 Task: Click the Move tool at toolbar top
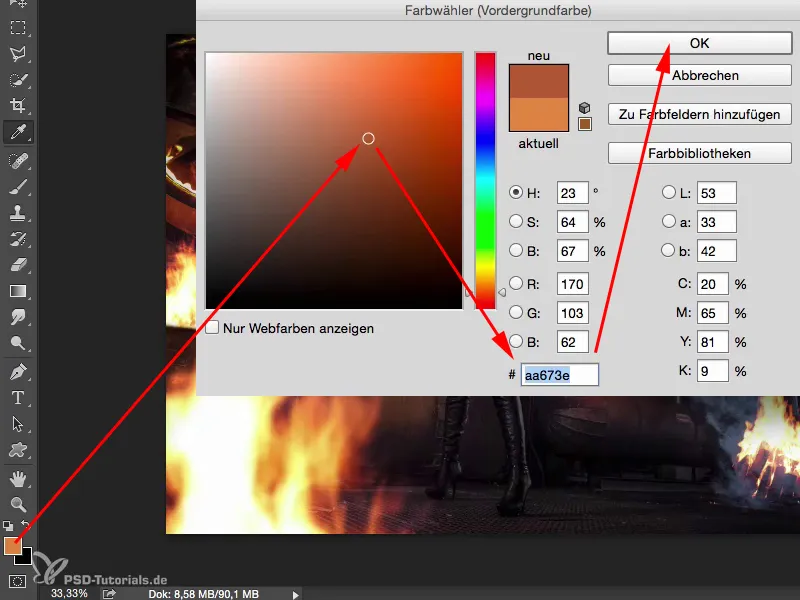[18, 3]
